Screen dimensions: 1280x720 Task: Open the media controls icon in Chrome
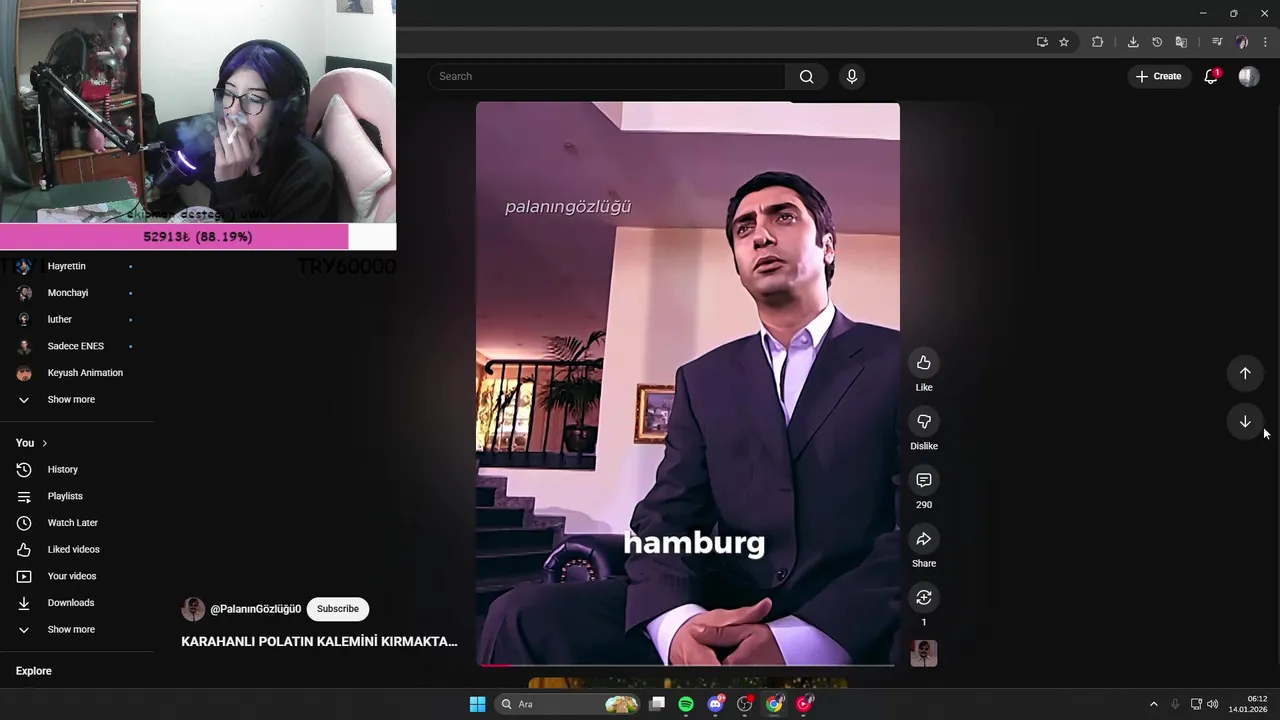(x=1217, y=42)
